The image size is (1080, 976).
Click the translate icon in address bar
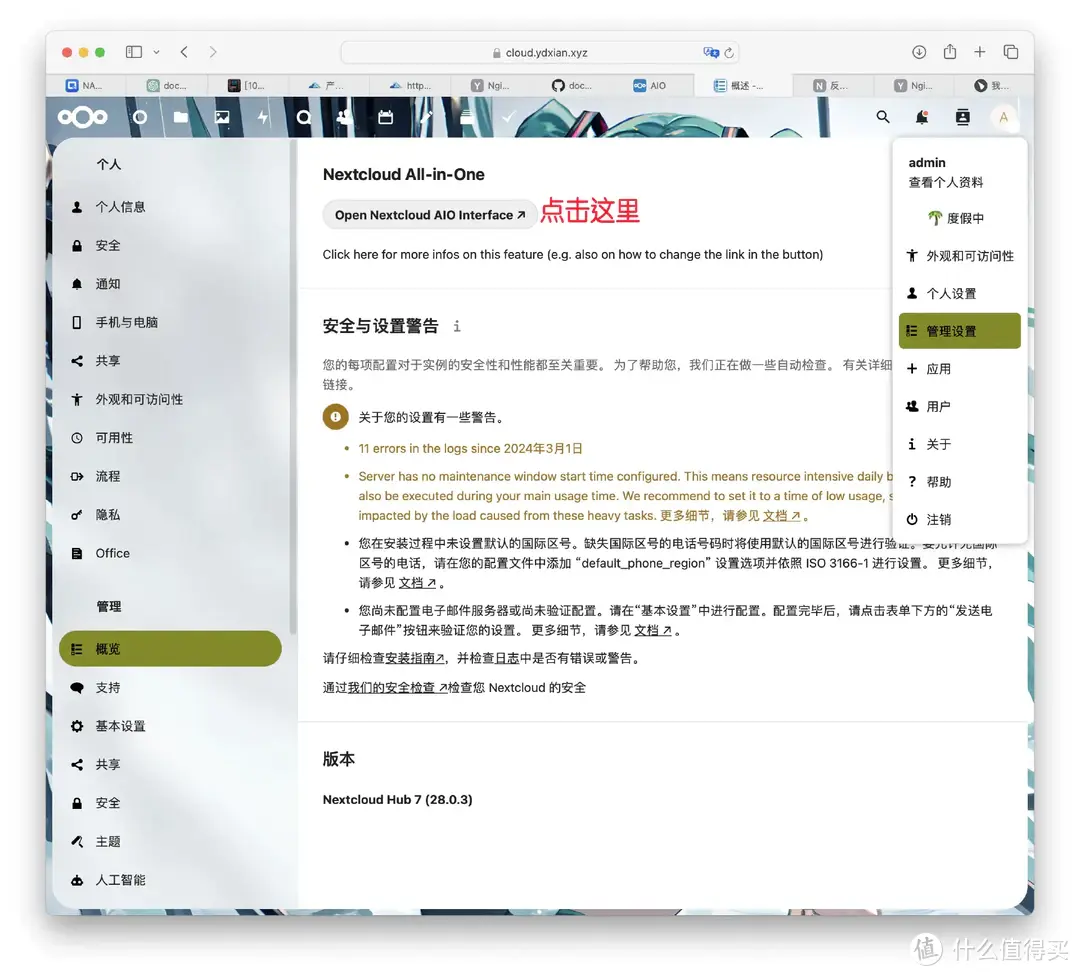point(711,52)
